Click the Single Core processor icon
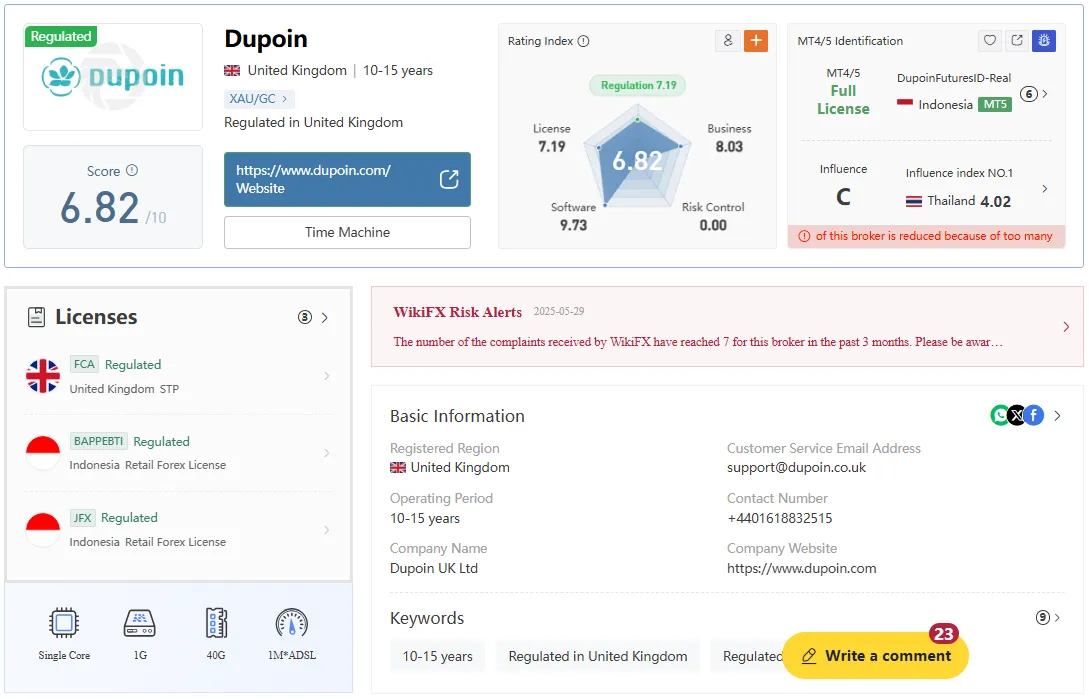The width and height of the screenshot is (1089, 699). [64, 623]
